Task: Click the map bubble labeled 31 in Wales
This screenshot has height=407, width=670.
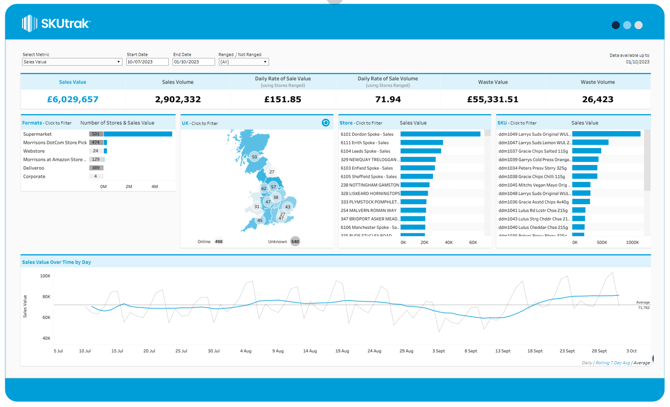Action: click(258, 207)
